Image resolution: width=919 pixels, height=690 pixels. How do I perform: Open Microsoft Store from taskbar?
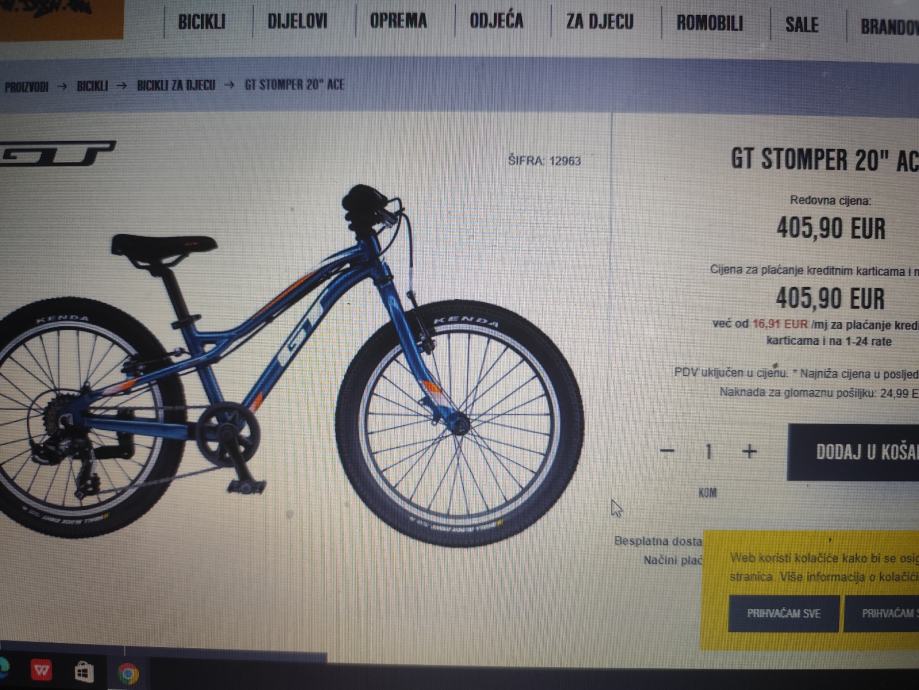click(x=84, y=672)
